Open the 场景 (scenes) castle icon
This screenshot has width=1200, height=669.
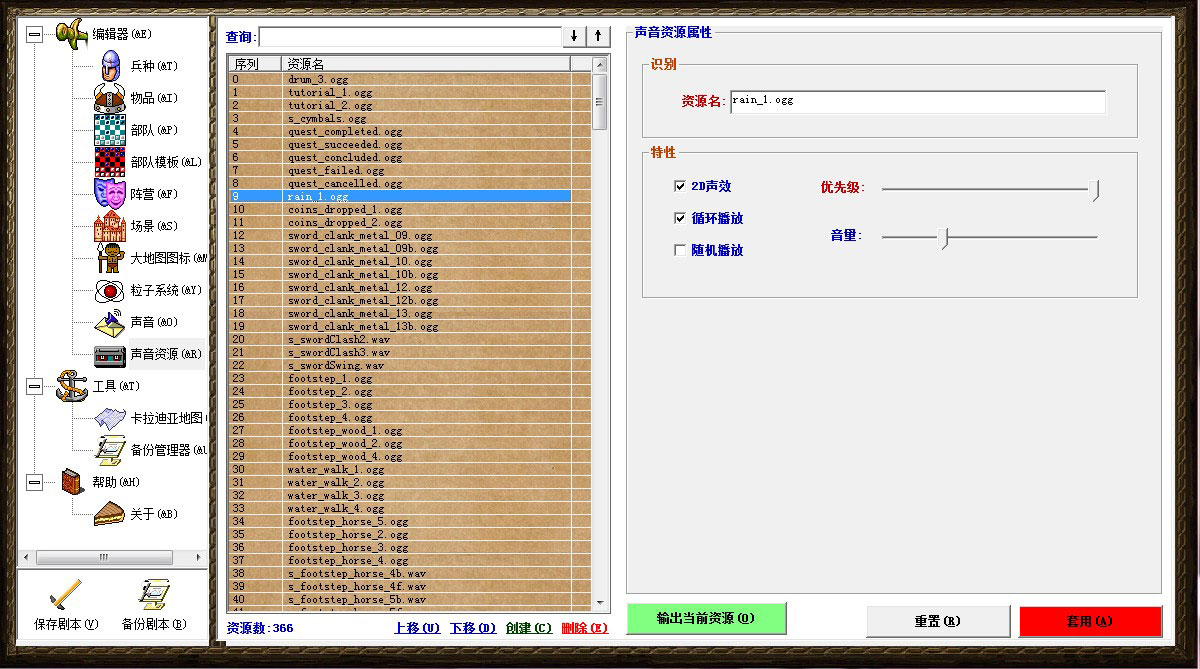click(x=110, y=226)
